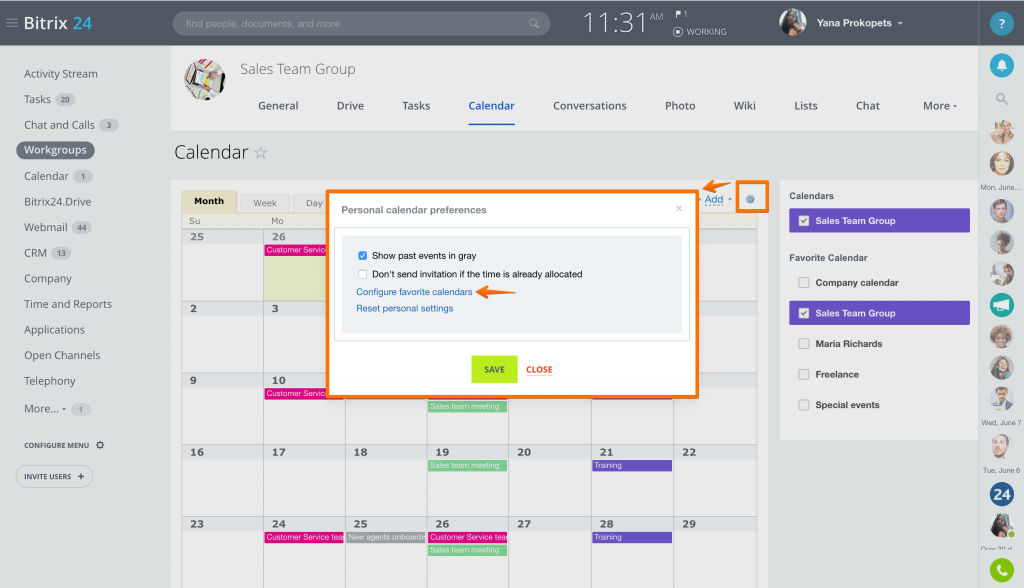Open Telephony in sidebar

pos(50,381)
